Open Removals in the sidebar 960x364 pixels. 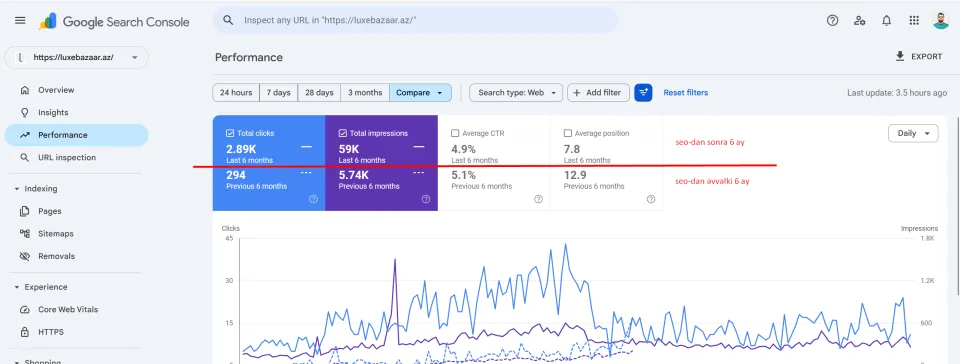[x=77, y=256]
